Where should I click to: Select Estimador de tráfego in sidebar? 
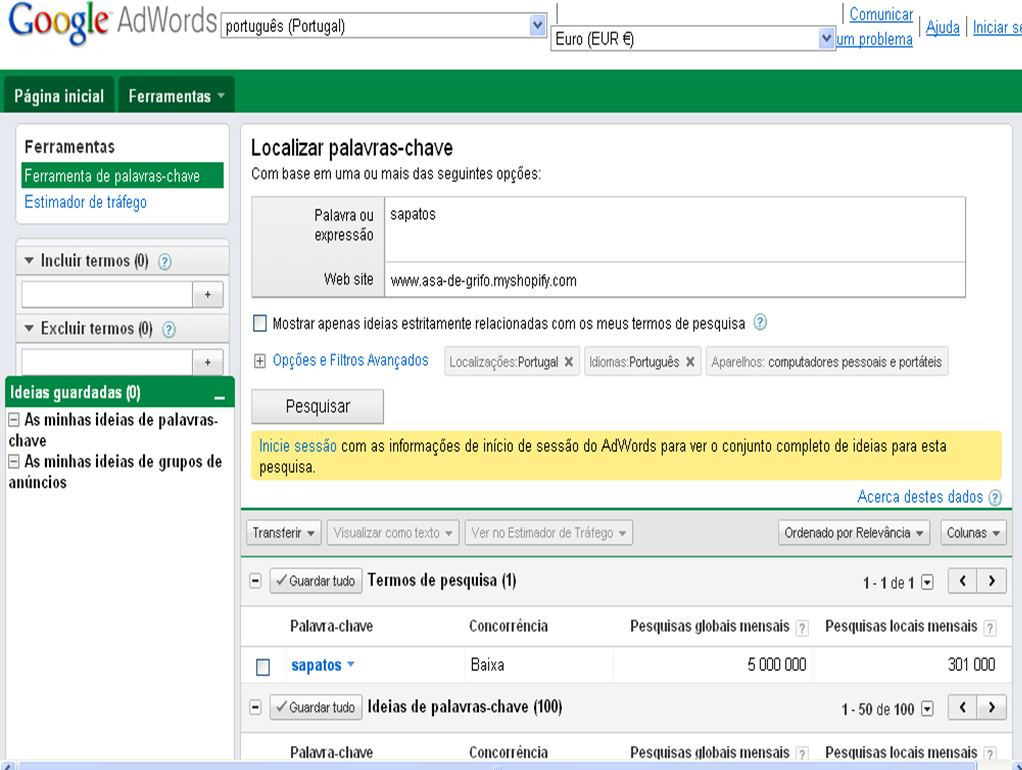click(x=85, y=202)
